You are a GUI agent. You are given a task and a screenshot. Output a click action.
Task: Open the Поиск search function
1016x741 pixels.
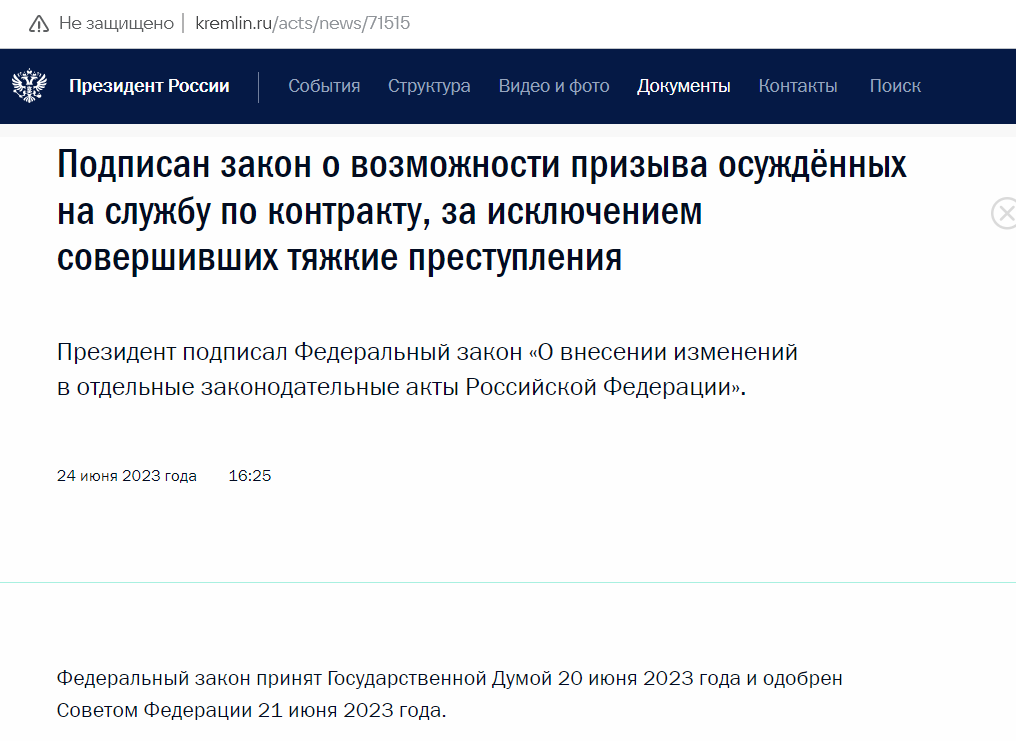(x=894, y=86)
